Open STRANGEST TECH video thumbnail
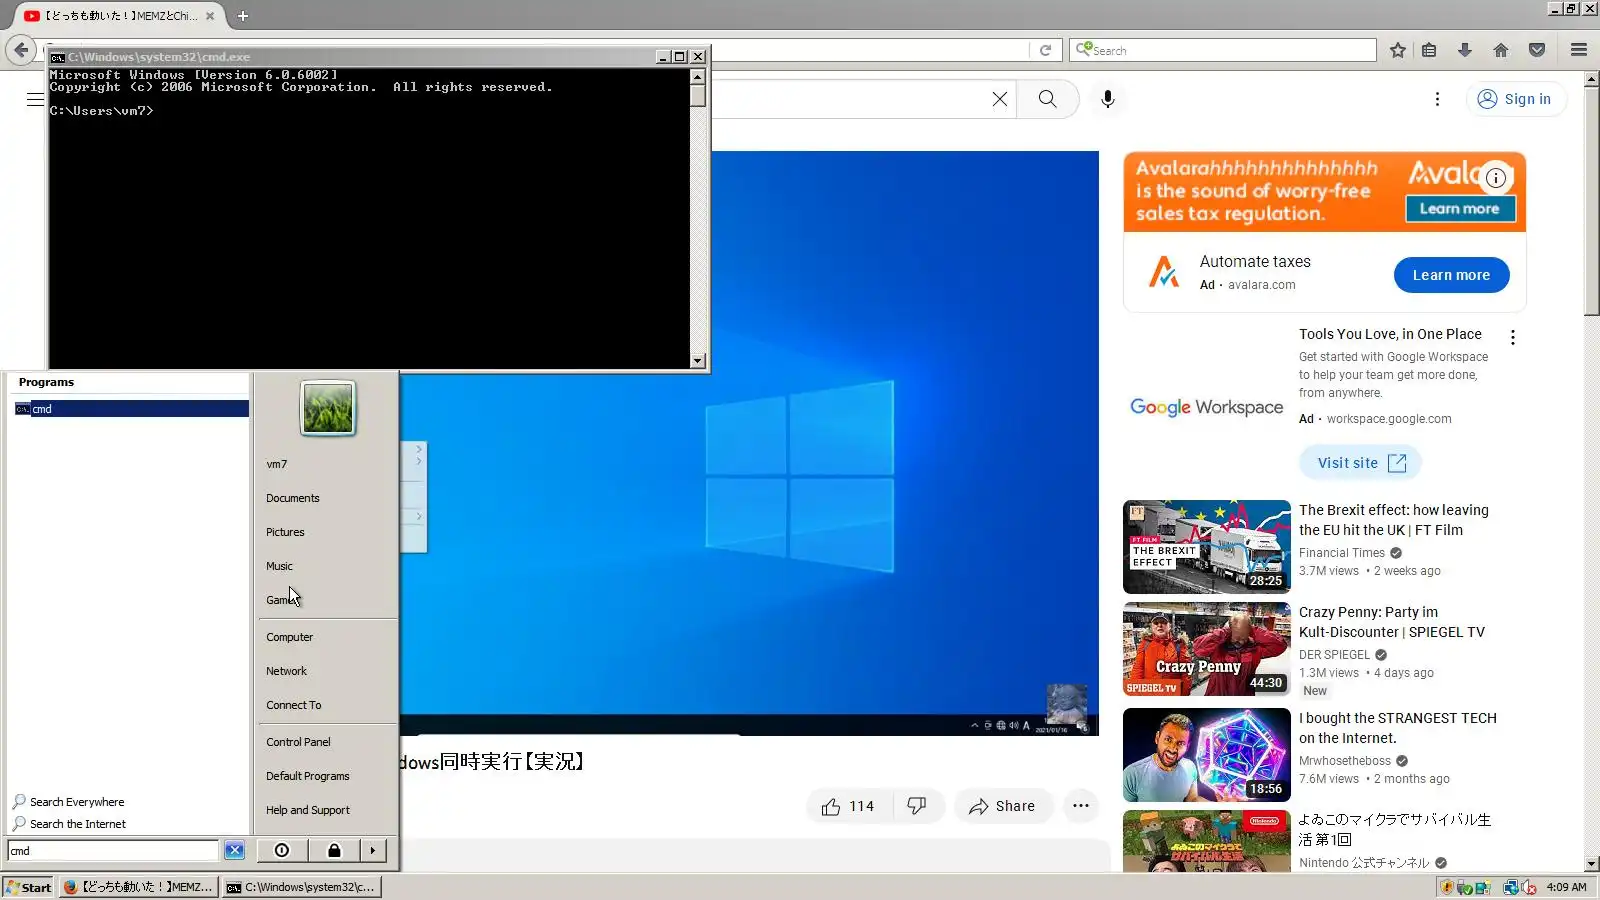Screen dimensions: 1600x900 [1207, 755]
